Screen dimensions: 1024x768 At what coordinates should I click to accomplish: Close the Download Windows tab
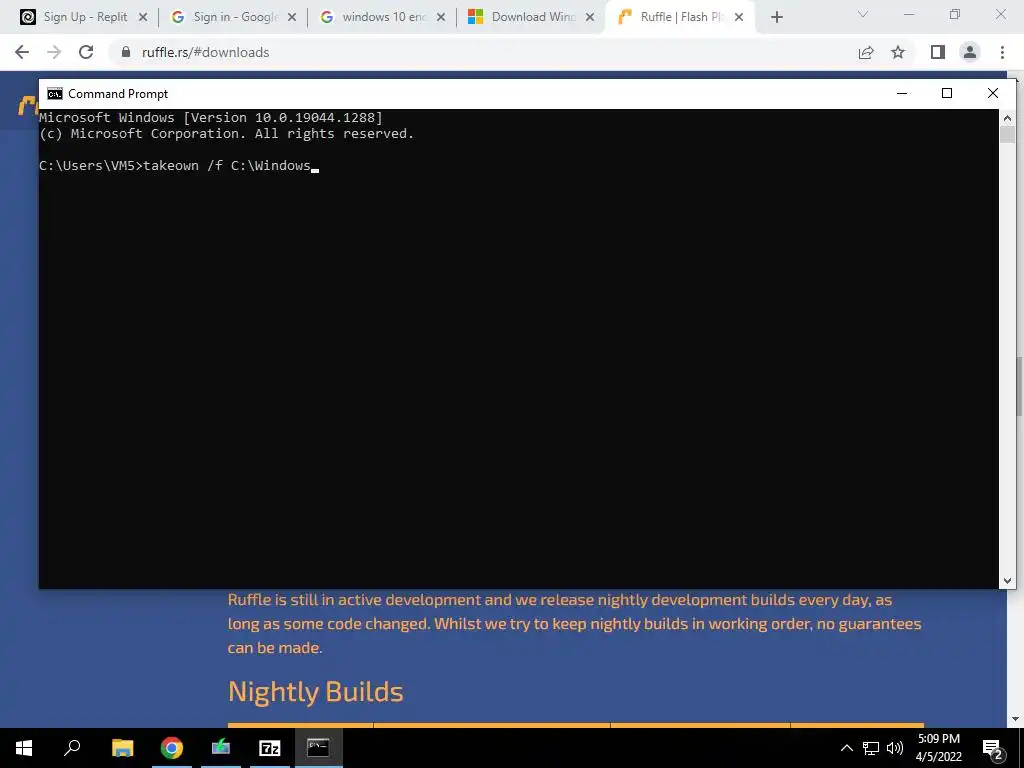(x=590, y=18)
